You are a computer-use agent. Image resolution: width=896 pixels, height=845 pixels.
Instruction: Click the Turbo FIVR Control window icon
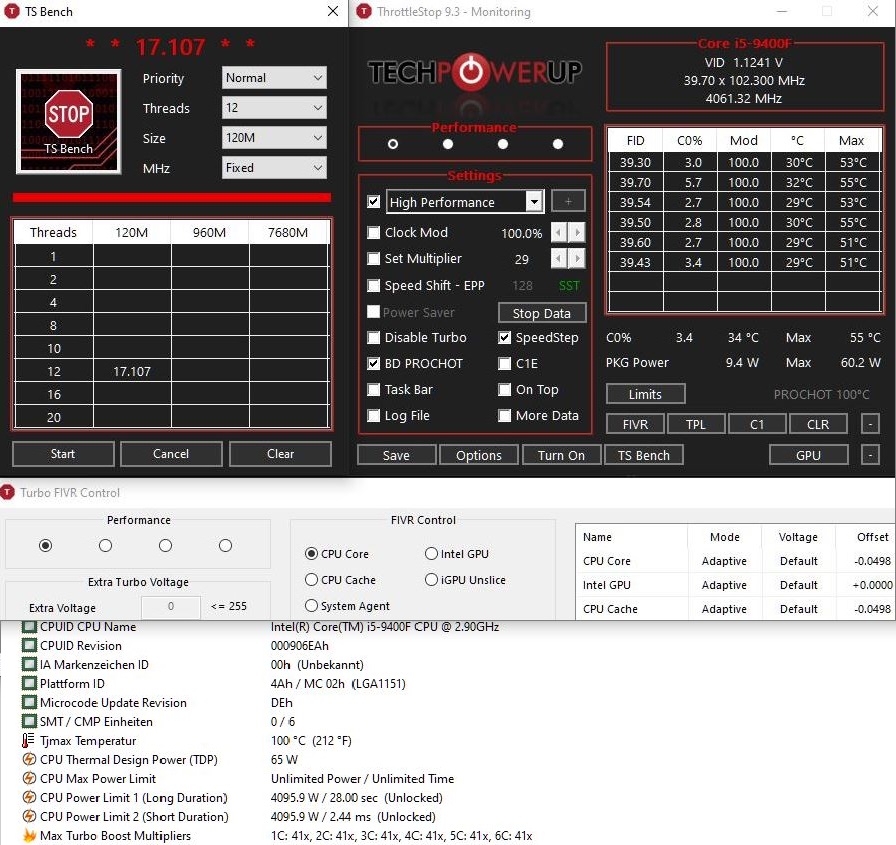(7, 492)
